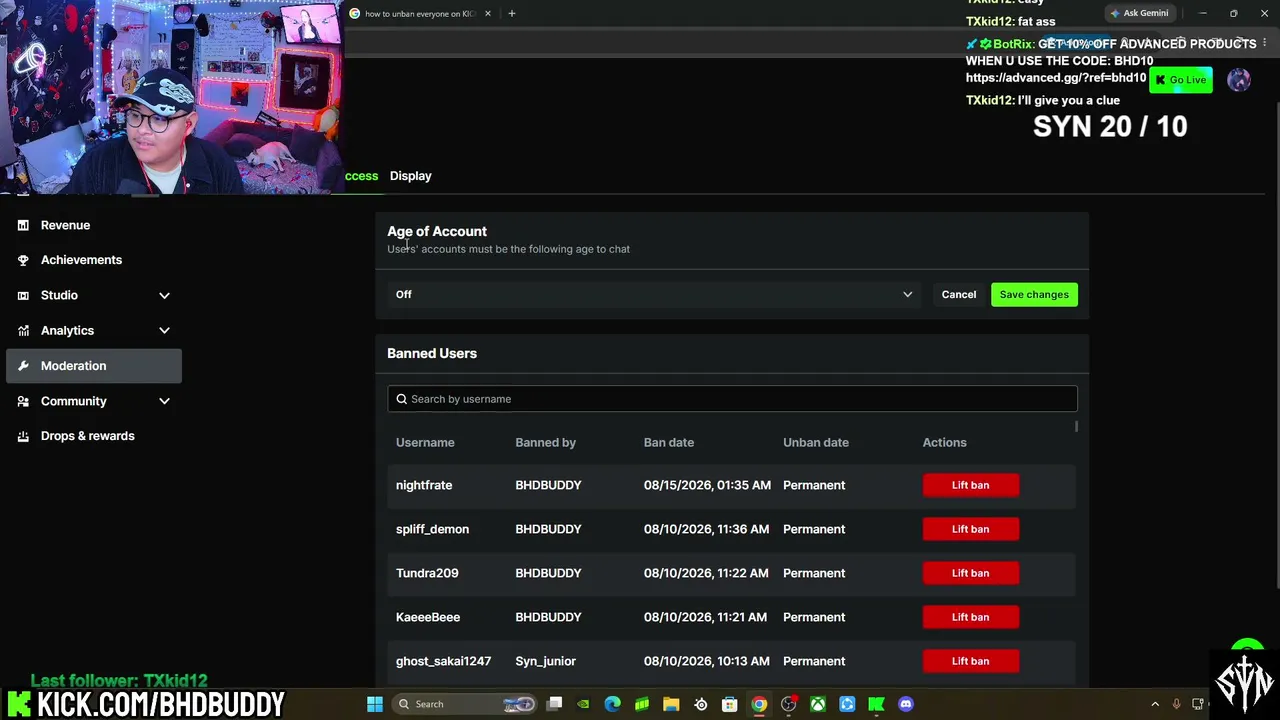The height and width of the screenshot is (720, 1280).
Task: Click the Analytics chart icon
Action: coord(23,330)
